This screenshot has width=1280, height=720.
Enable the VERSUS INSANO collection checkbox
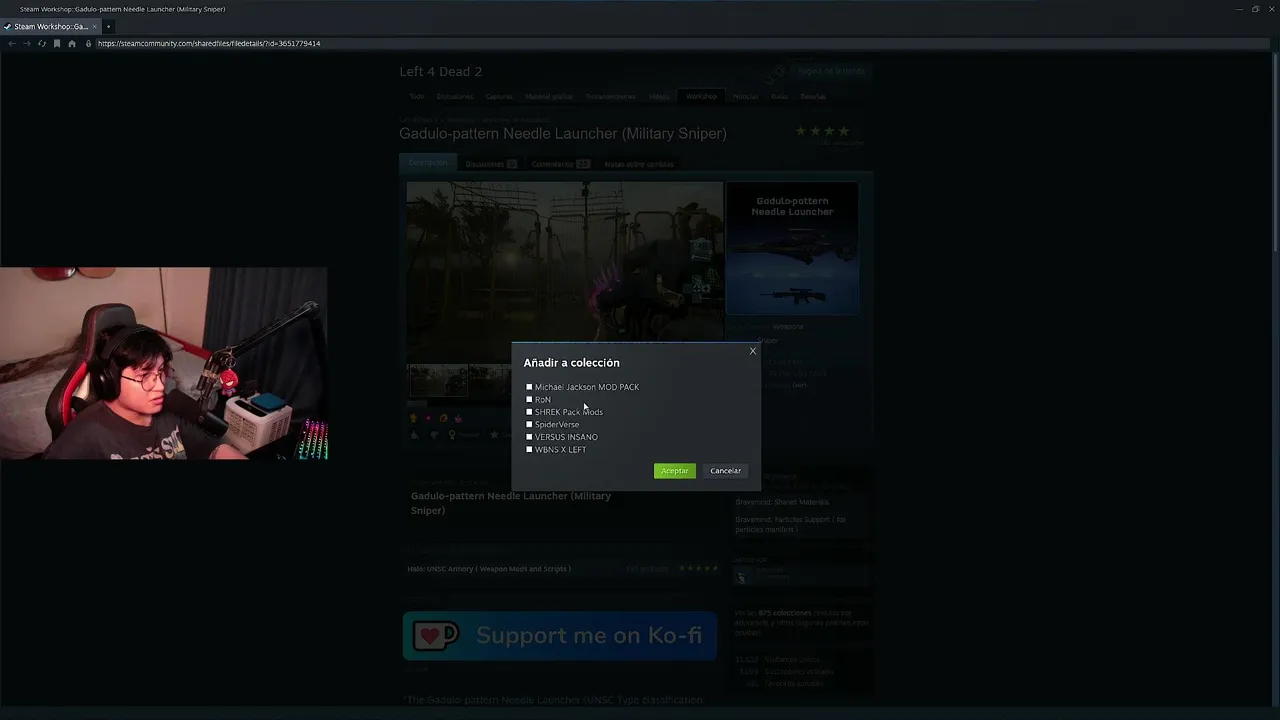tap(529, 437)
